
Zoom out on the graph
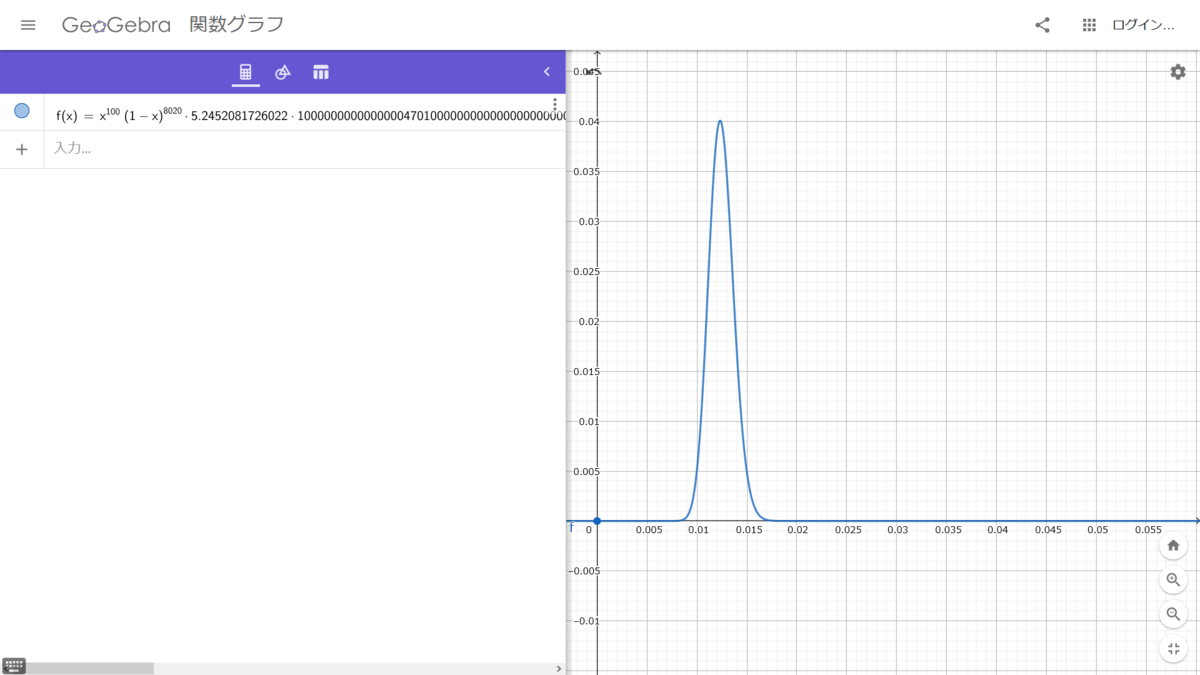(x=1174, y=614)
